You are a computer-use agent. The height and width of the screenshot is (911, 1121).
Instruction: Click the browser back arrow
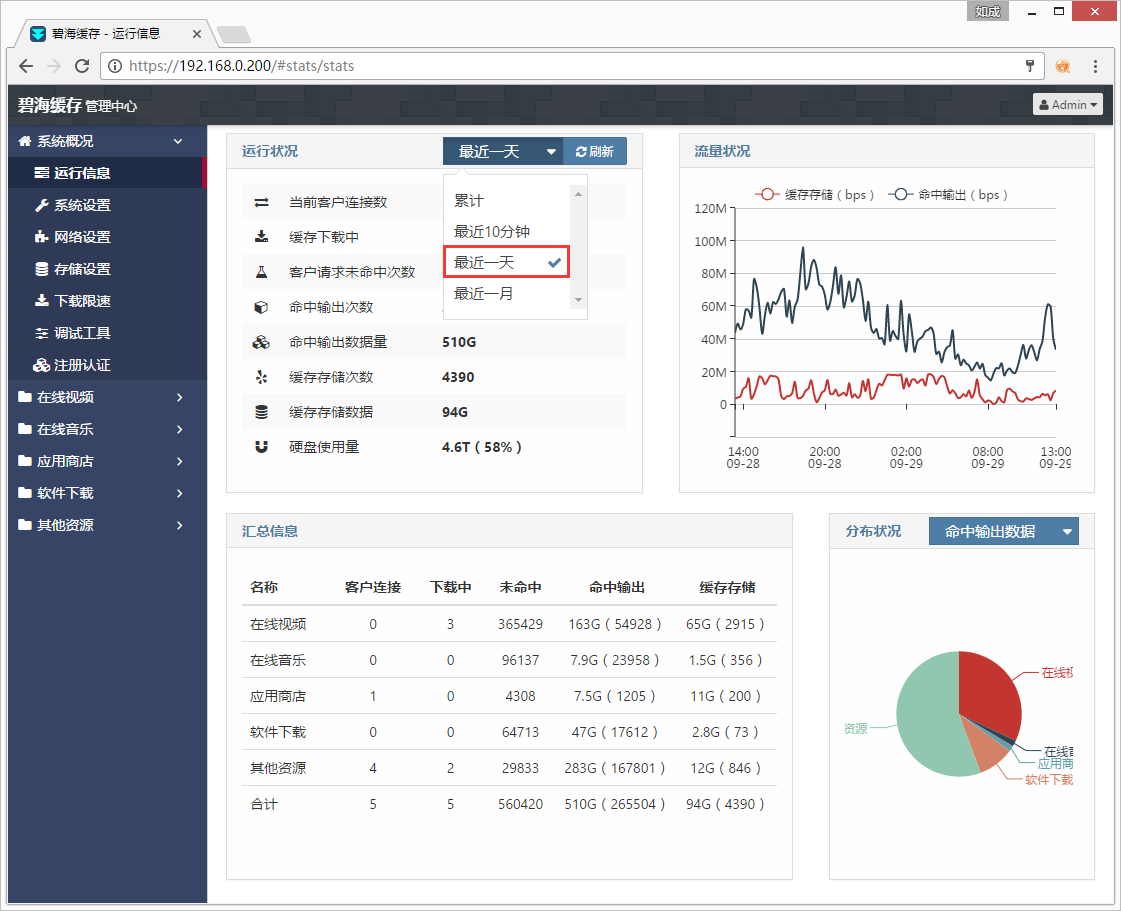pos(26,66)
